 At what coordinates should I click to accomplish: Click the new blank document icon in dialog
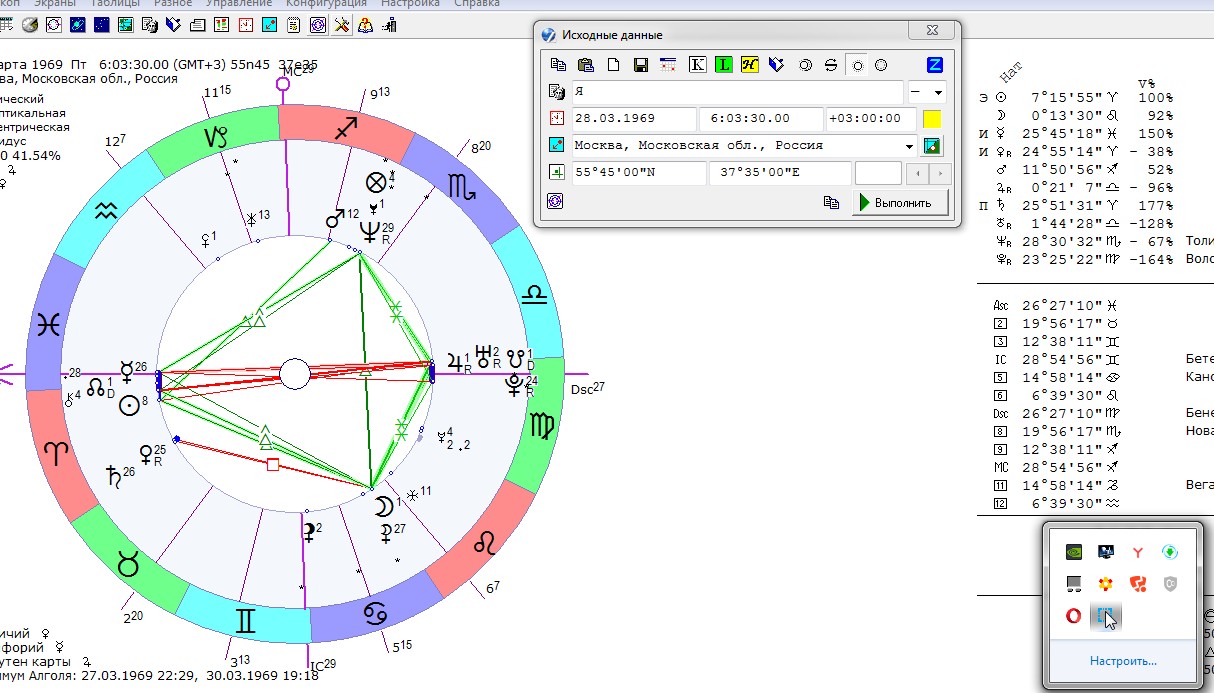(613, 65)
